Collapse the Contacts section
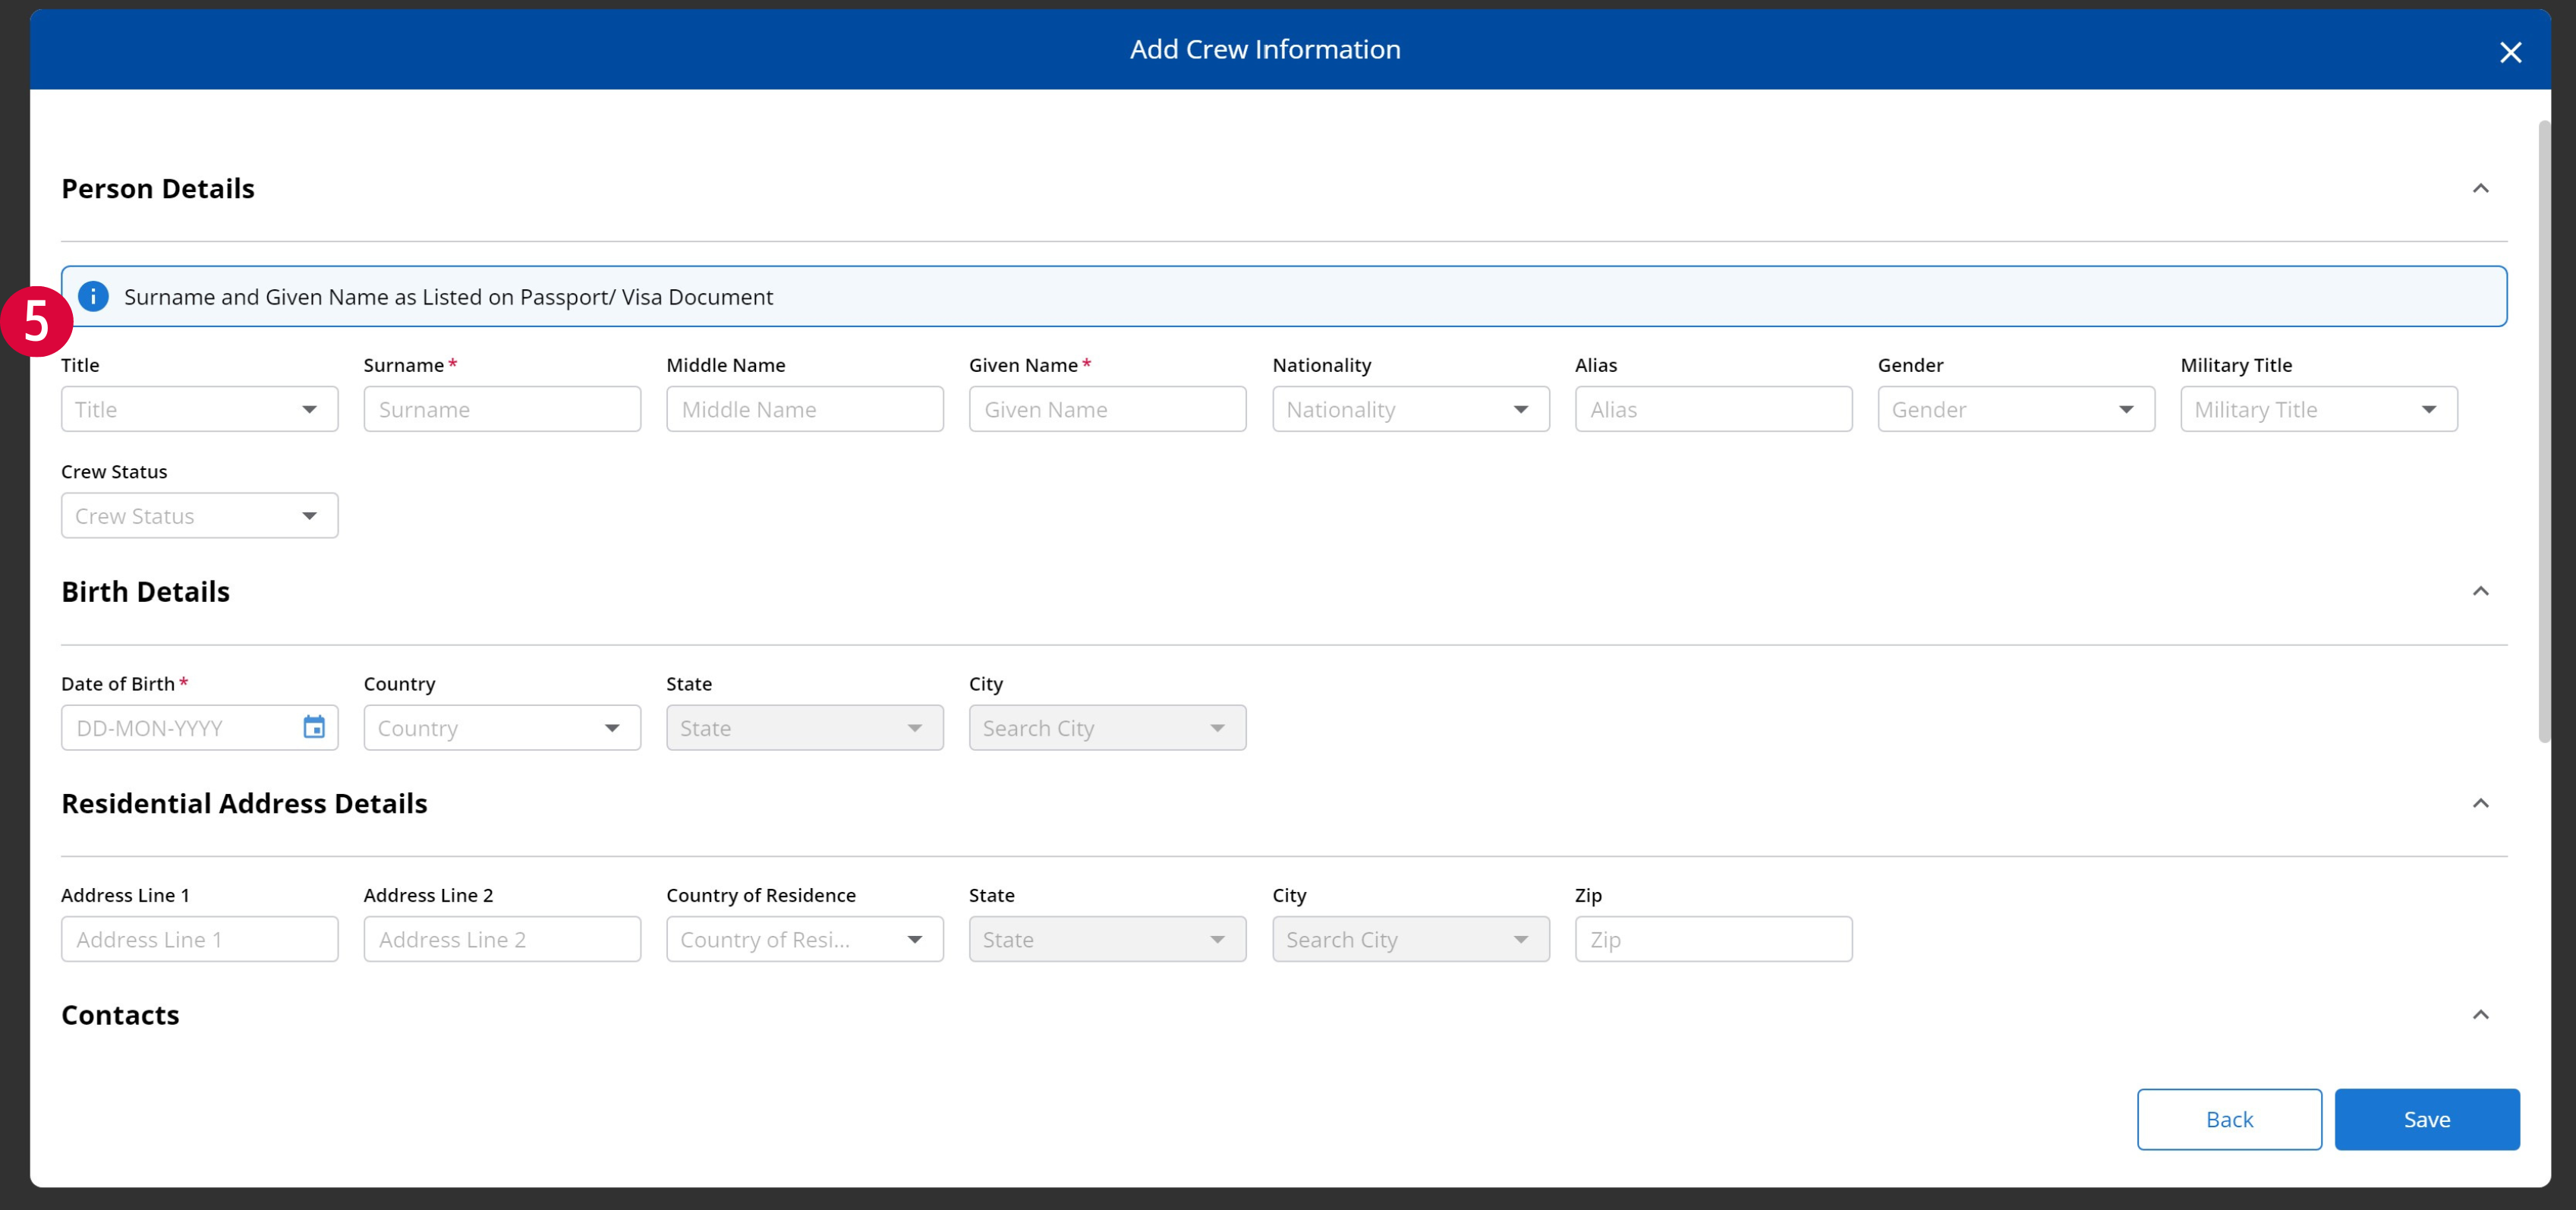The image size is (2576, 1210). pyautogui.click(x=2481, y=1014)
